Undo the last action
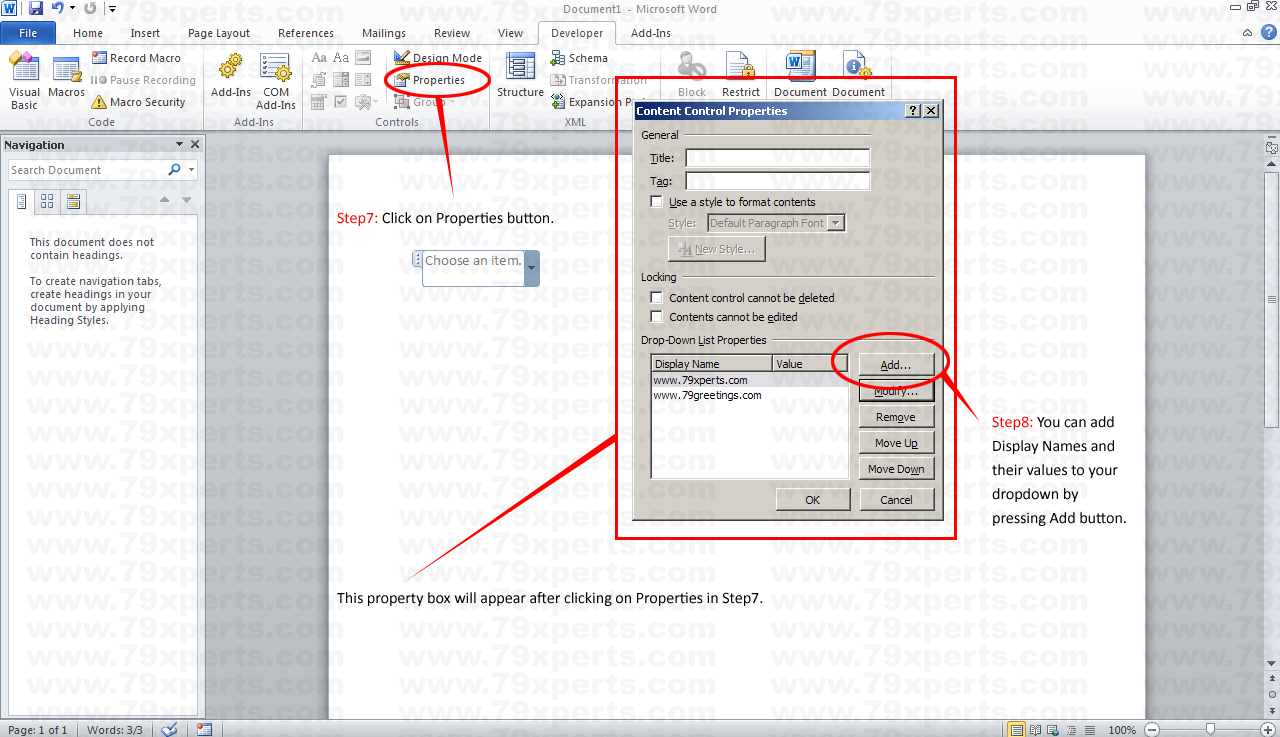Image resolution: width=1280 pixels, height=737 pixels. point(57,8)
